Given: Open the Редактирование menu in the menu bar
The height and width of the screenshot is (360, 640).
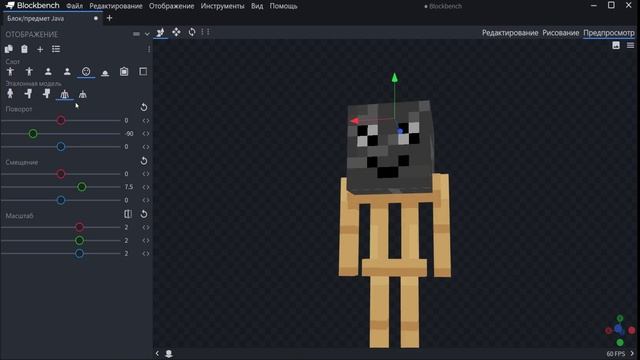Looking at the screenshot, I should [116, 6].
